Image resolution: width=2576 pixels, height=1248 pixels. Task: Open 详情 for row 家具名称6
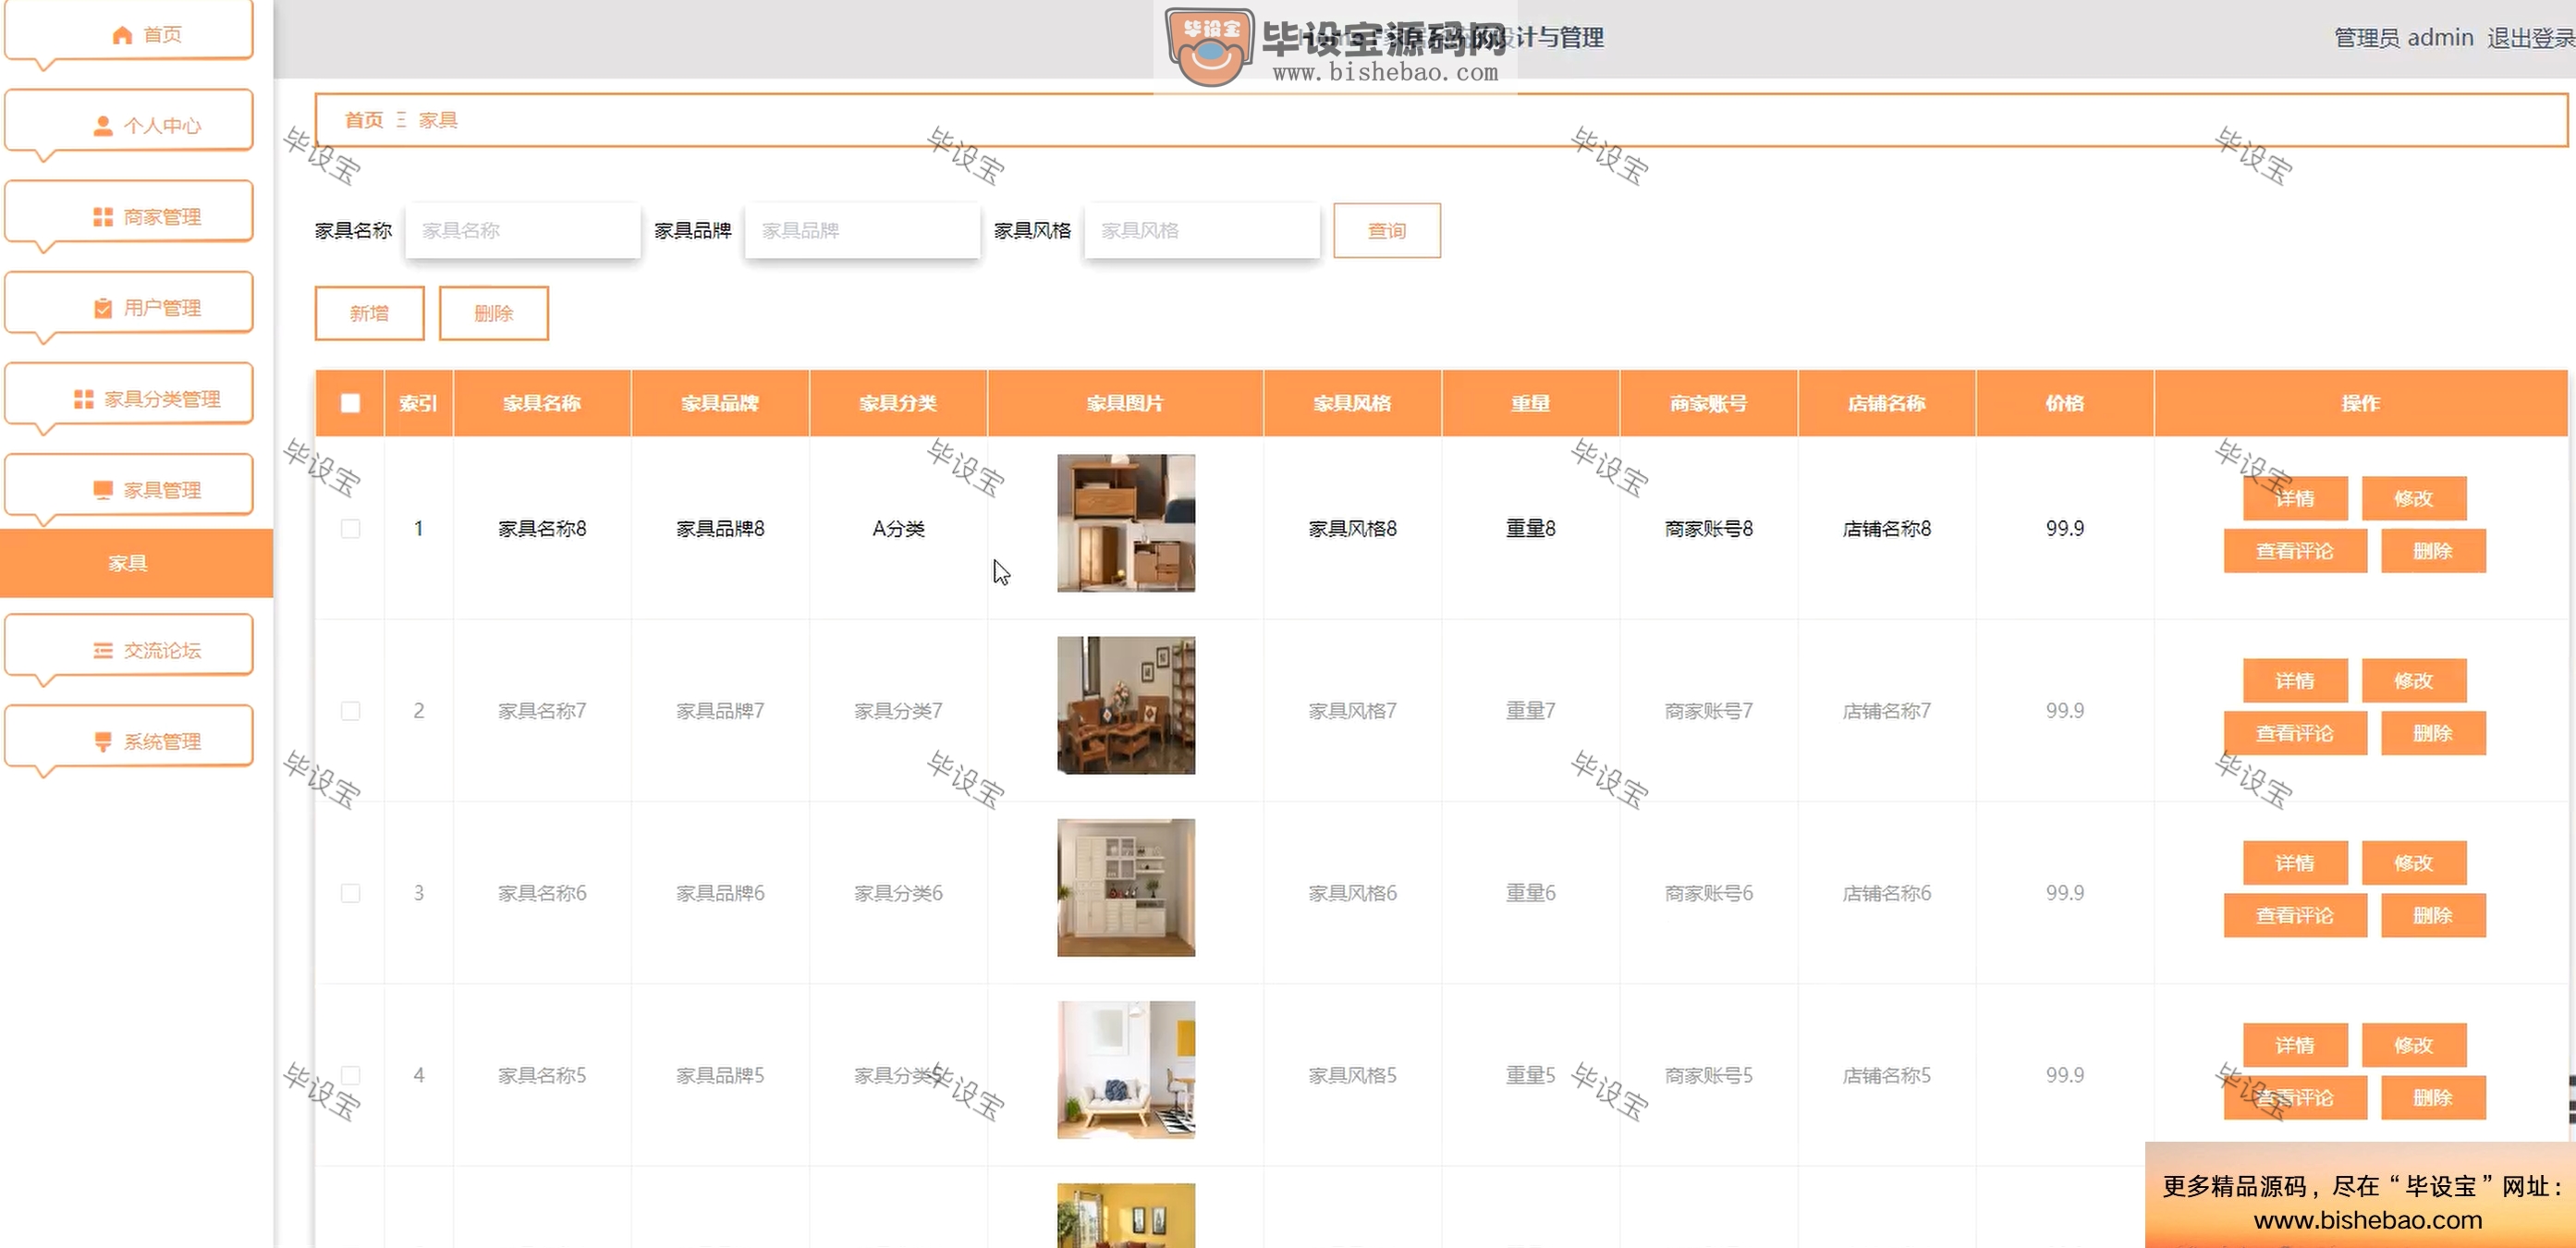(x=2295, y=863)
